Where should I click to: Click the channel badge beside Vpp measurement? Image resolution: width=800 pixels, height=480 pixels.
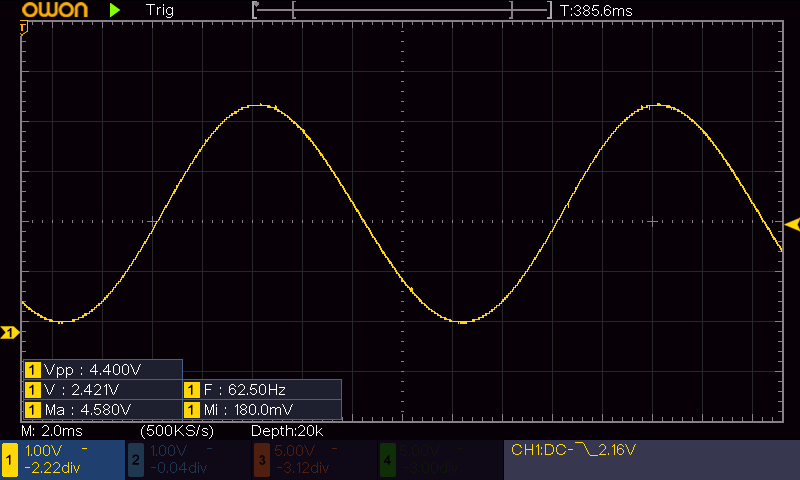(x=32, y=369)
